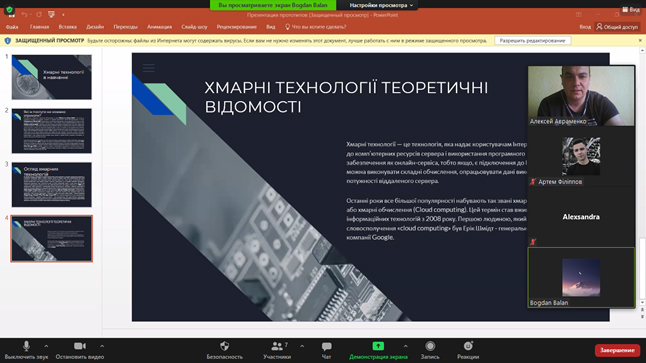Click the Разрешить редактирование button
The width and height of the screenshot is (646, 363).
pos(532,40)
